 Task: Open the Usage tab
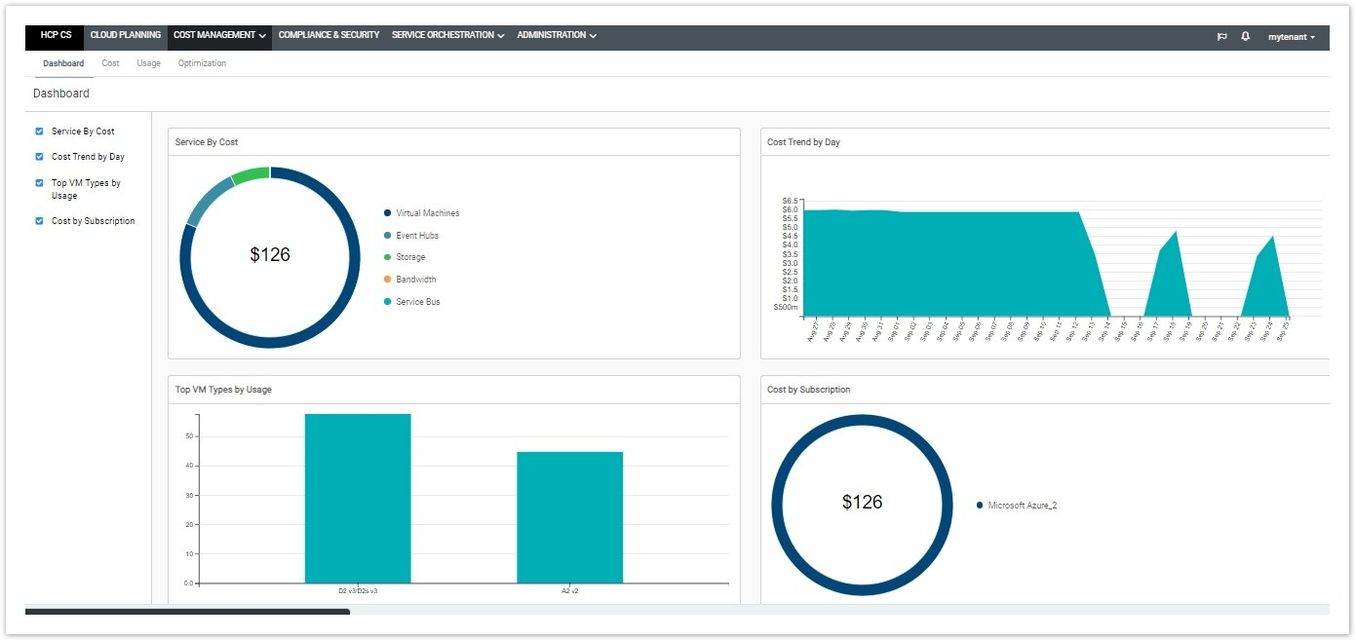tap(148, 63)
